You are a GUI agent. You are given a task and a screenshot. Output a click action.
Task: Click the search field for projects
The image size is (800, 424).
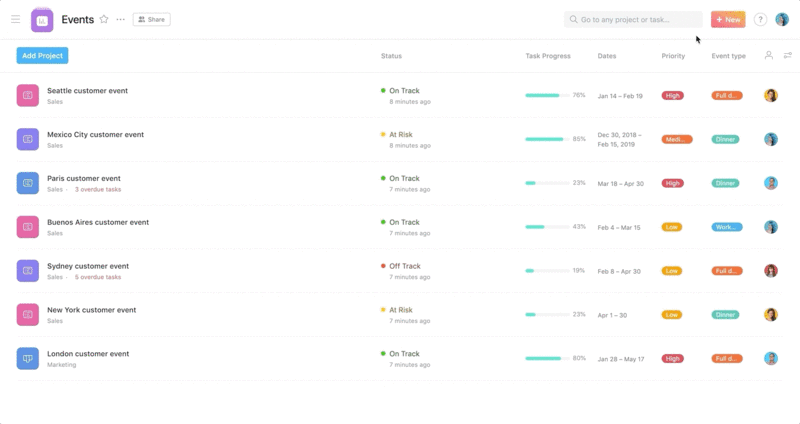point(633,19)
